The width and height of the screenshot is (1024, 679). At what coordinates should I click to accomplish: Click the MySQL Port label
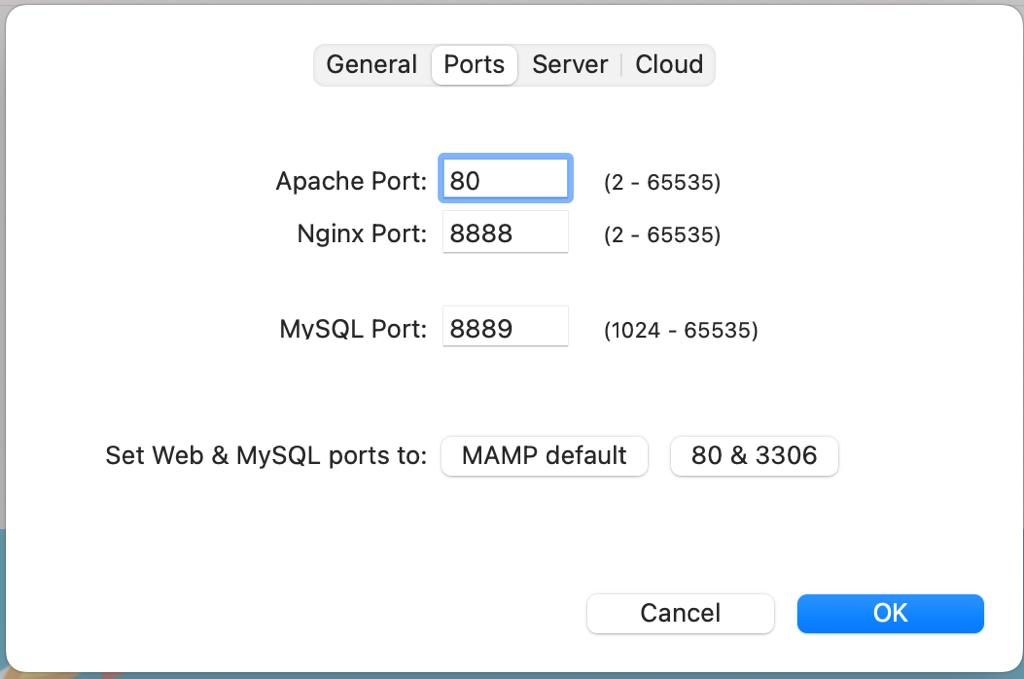[353, 328]
